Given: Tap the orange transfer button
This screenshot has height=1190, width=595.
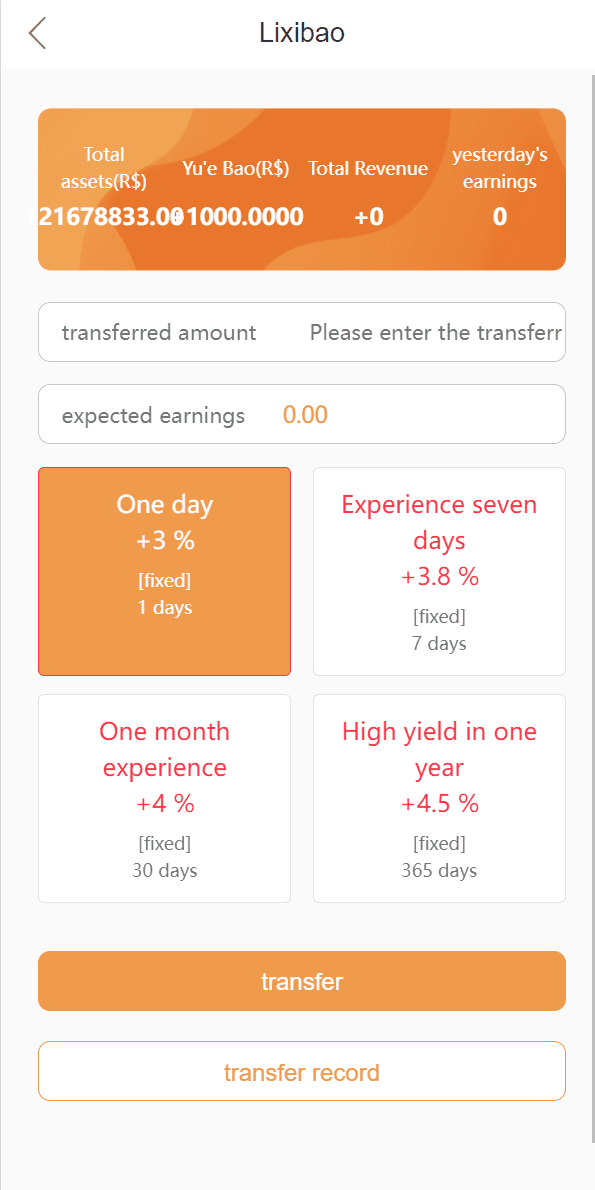Looking at the screenshot, I should pyautogui.click(x=302, y=981).
